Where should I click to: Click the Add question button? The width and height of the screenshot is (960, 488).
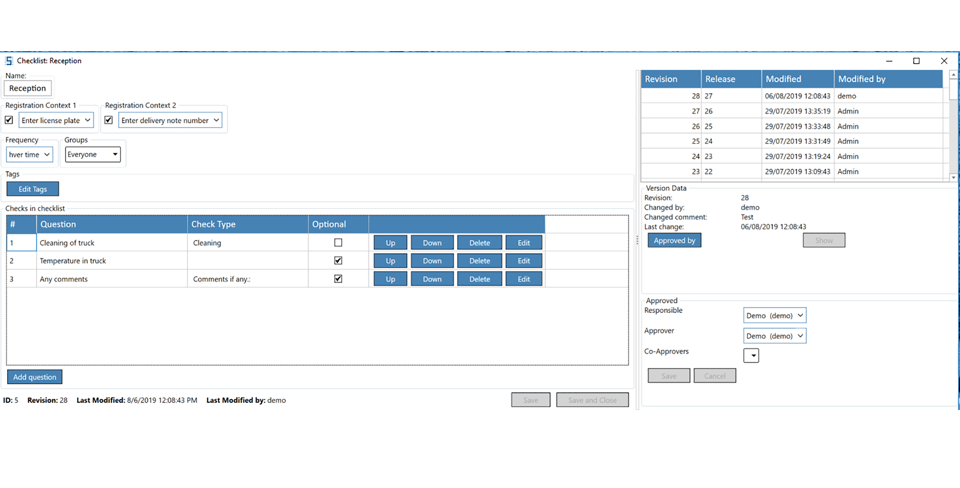[35, 377]
